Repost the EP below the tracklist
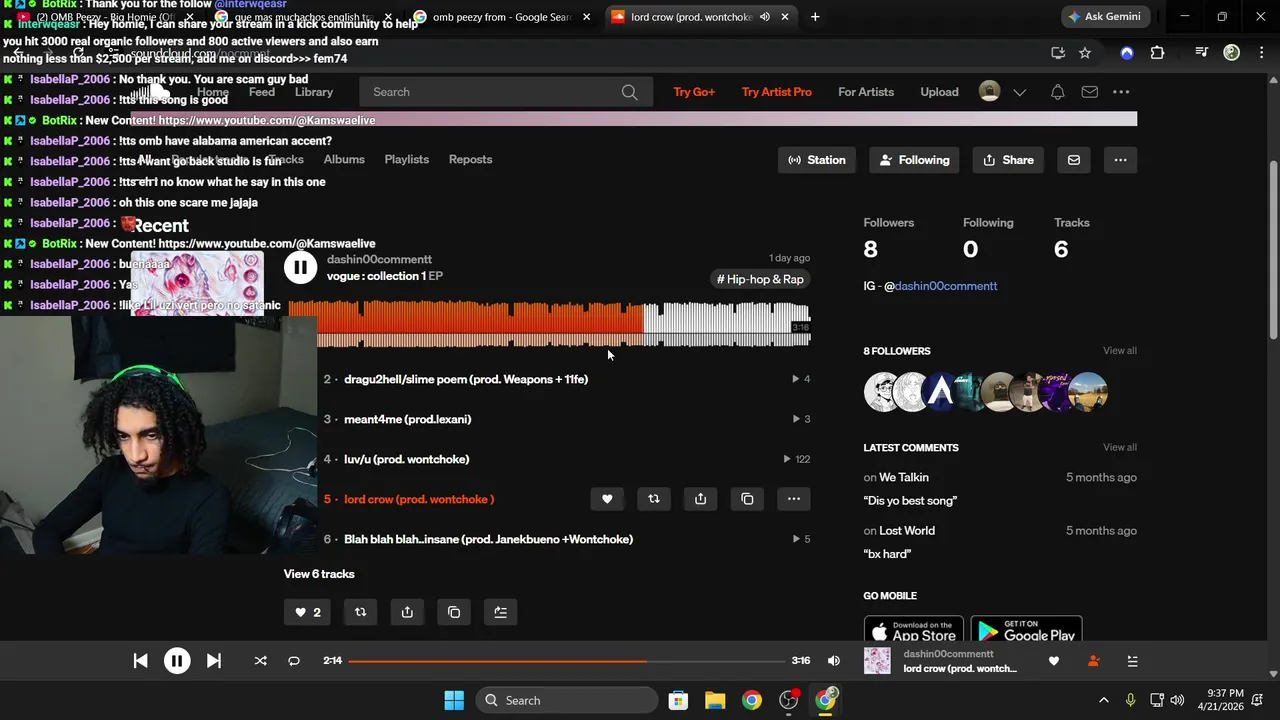The height and width of the screenshot is (720, 1280). coord(360,612)
